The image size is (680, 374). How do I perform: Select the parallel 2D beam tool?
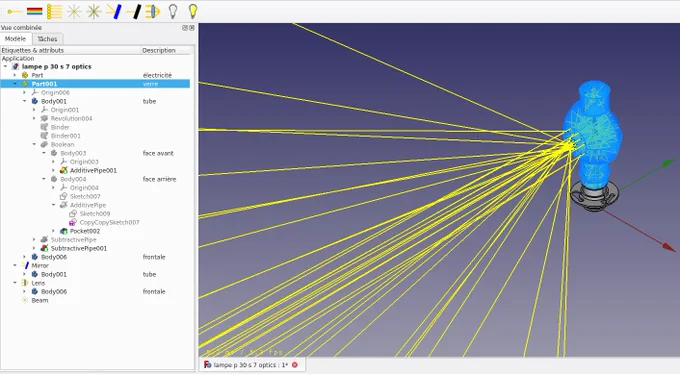54,11
